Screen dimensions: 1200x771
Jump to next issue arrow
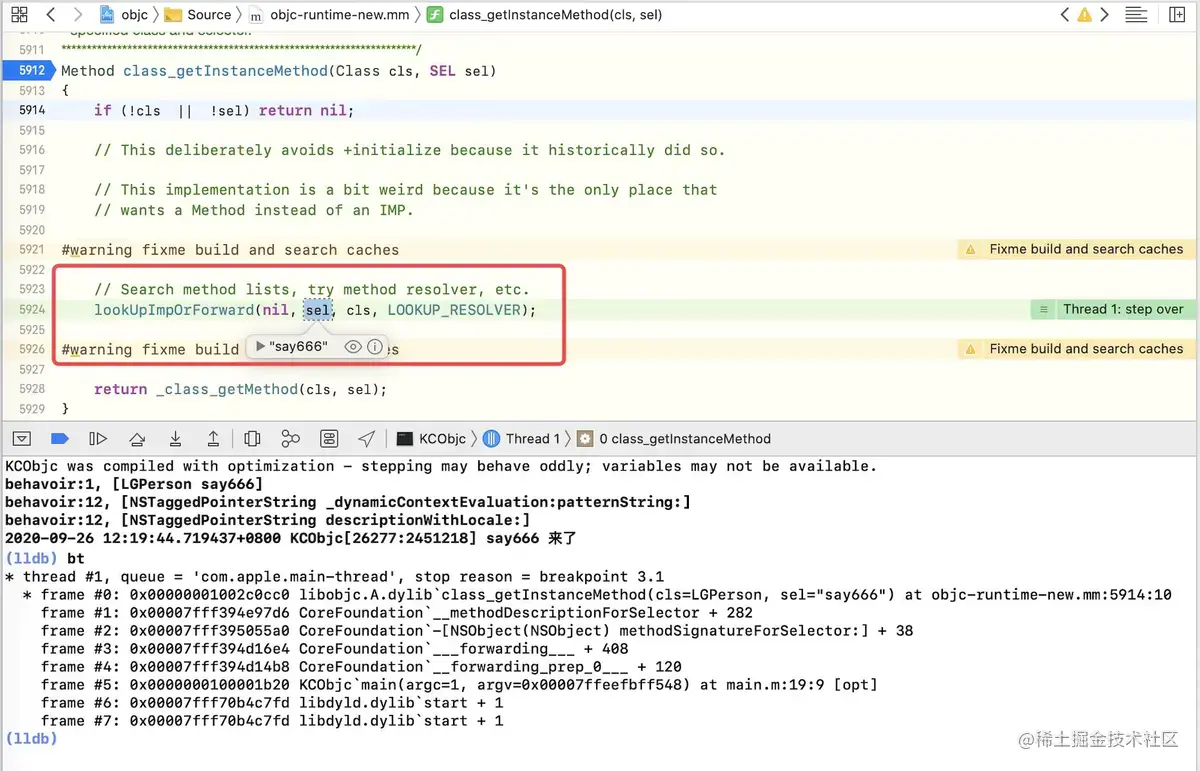coord(1104,15)
